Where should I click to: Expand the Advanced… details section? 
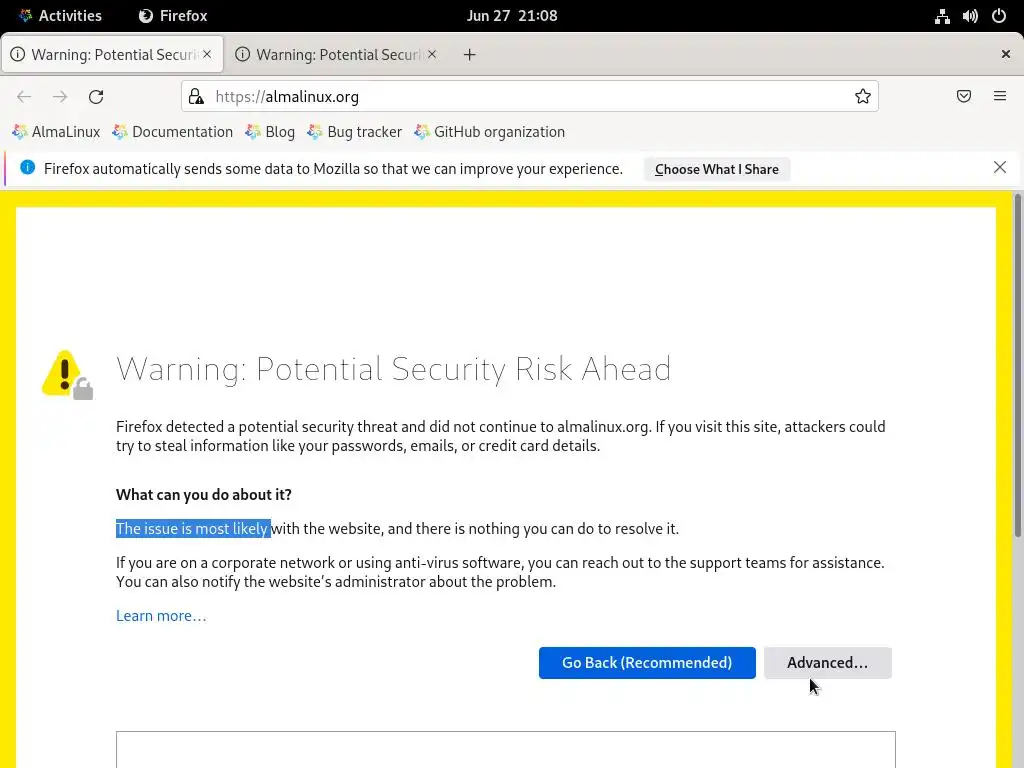[827, 663]
